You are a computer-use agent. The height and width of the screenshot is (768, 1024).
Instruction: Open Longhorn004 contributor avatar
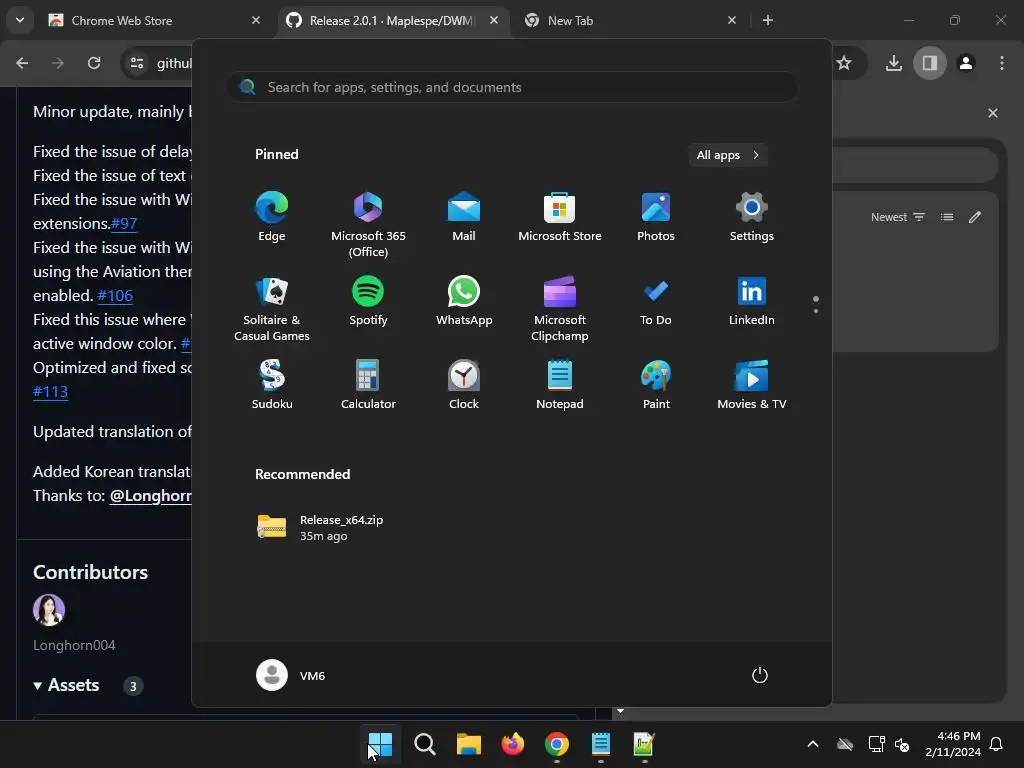[49, 609]
